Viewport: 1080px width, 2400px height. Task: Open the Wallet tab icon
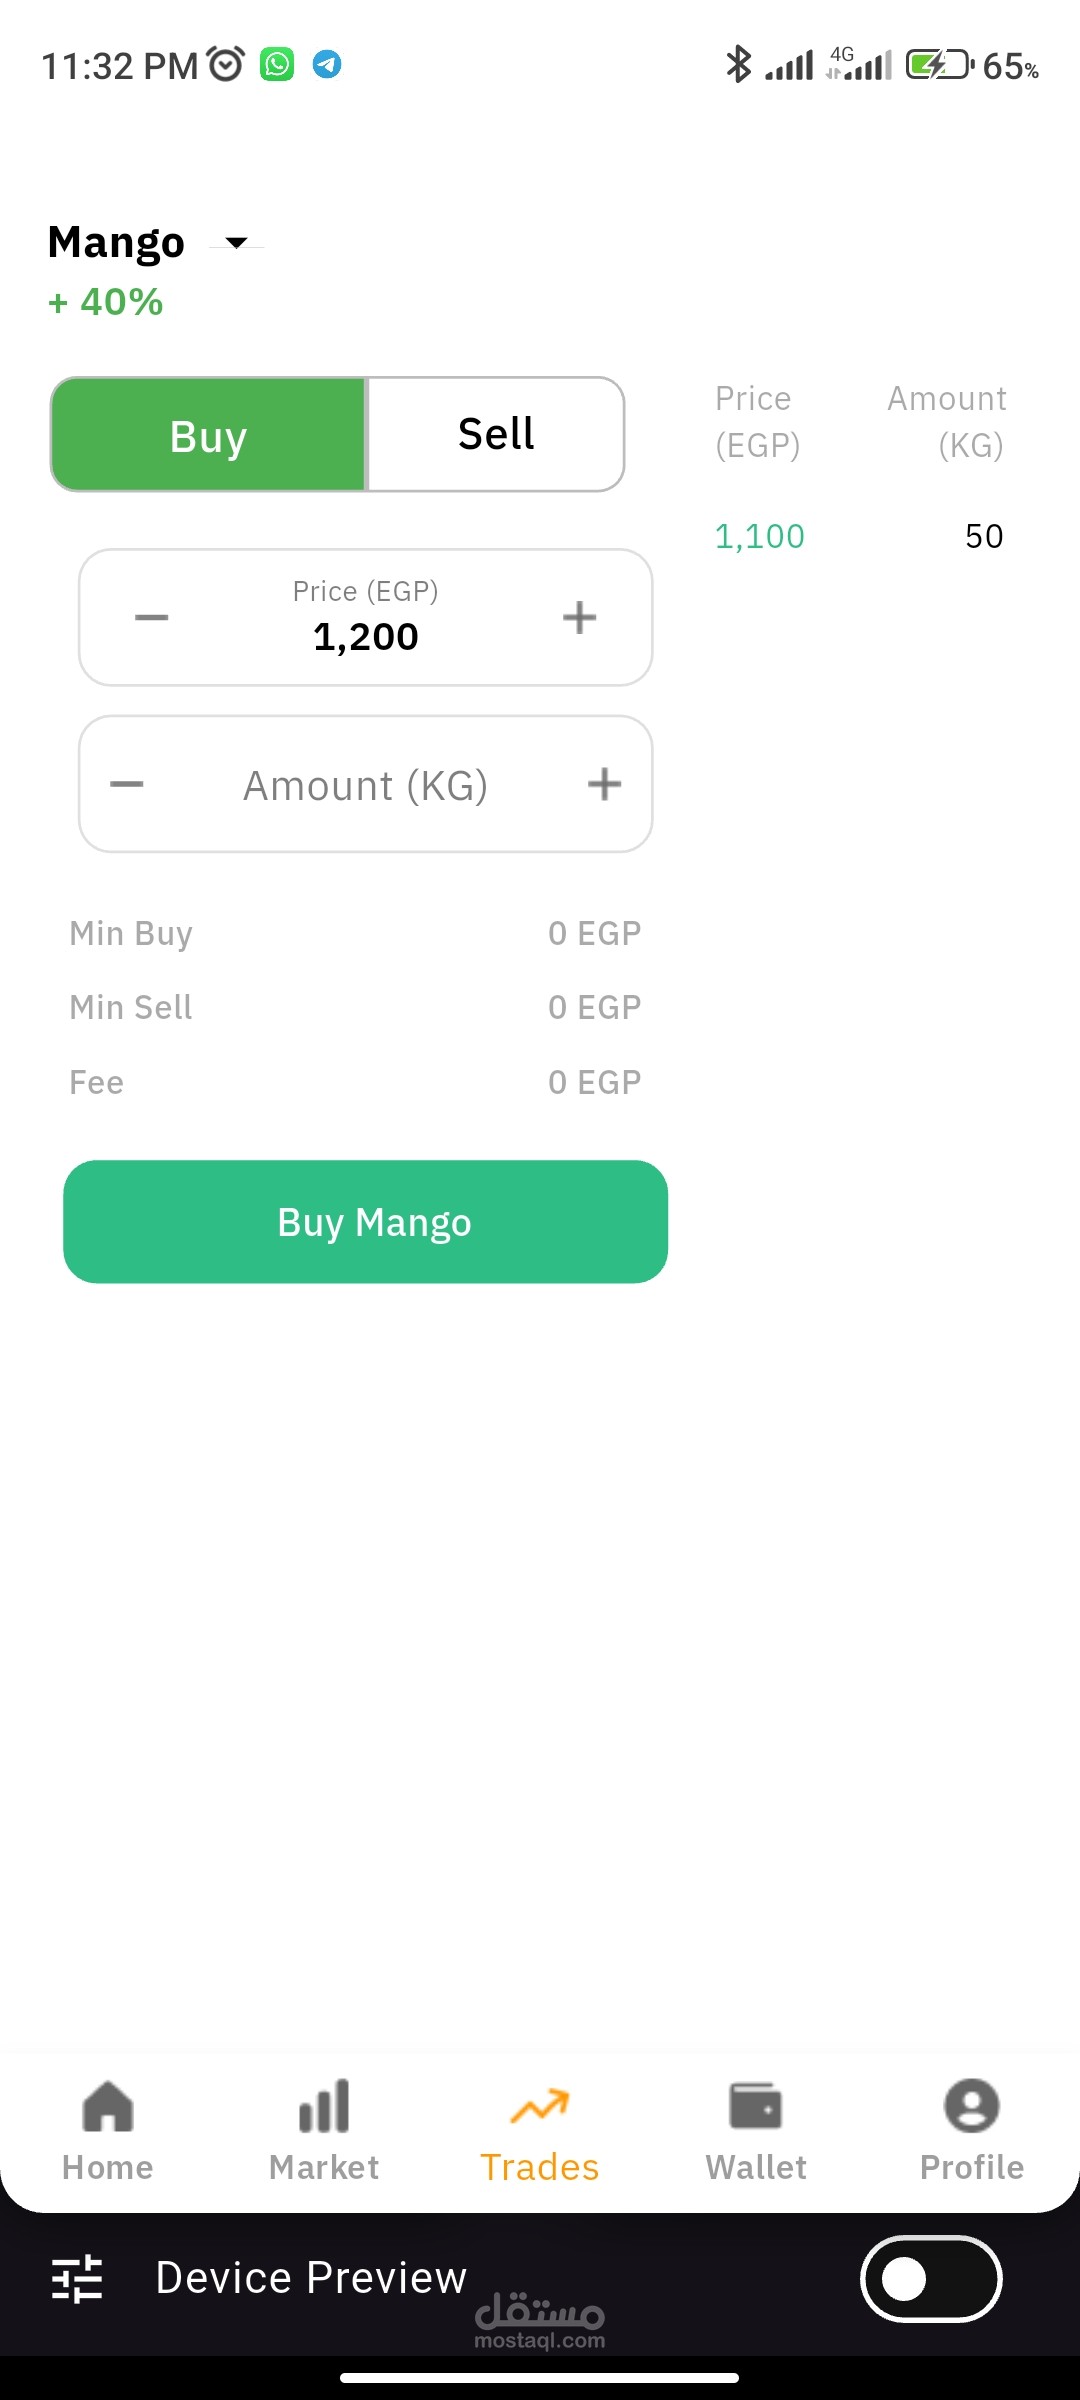click(x=756, y=2106)
